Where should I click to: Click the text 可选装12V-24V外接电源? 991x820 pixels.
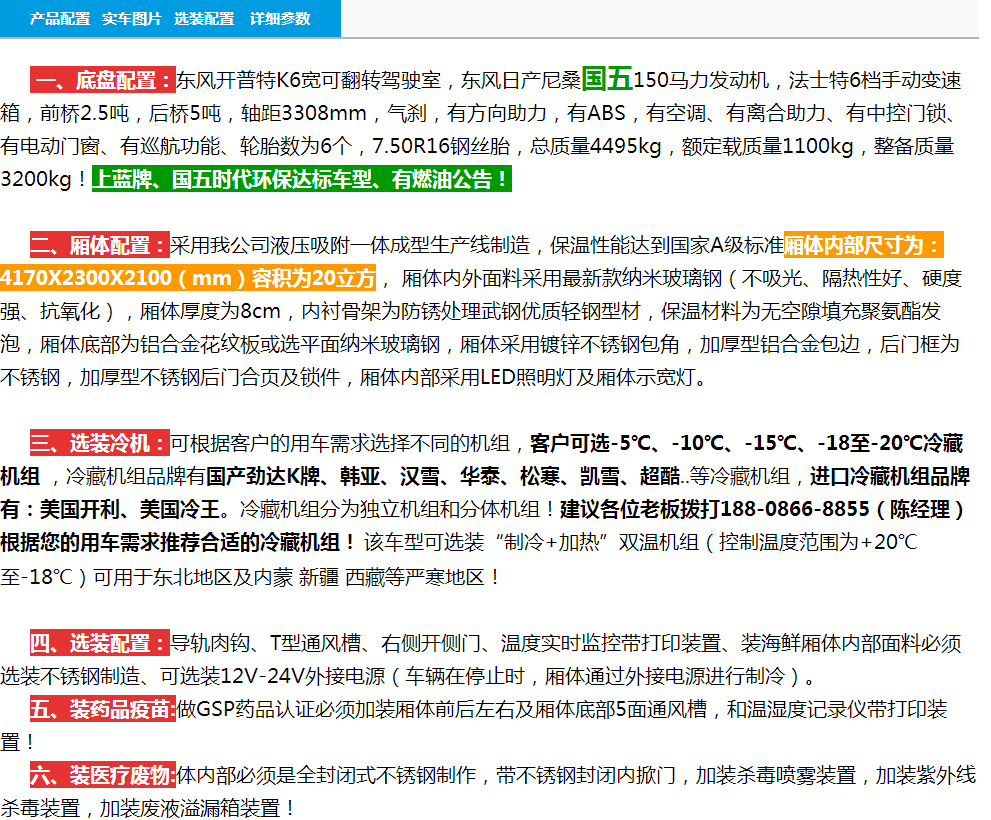coord(272,676)
